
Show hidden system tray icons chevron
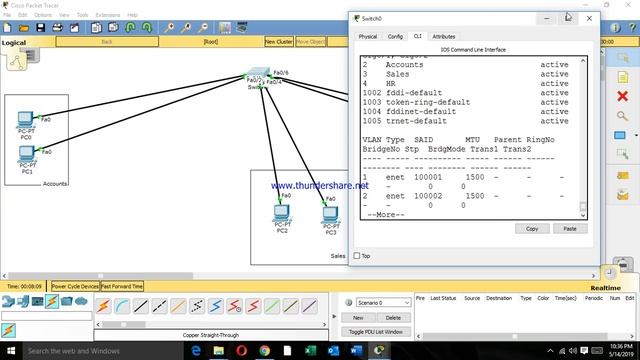click(x=550, y=351)
